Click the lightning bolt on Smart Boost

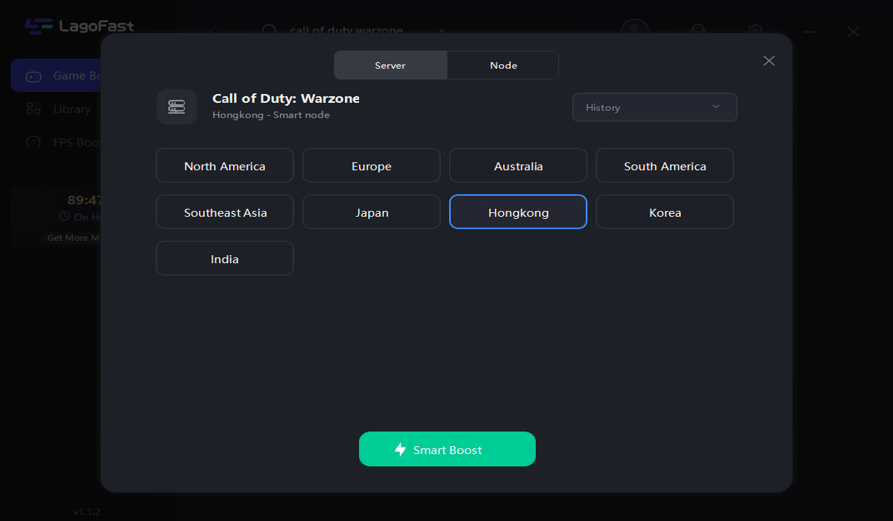(400, 450)
